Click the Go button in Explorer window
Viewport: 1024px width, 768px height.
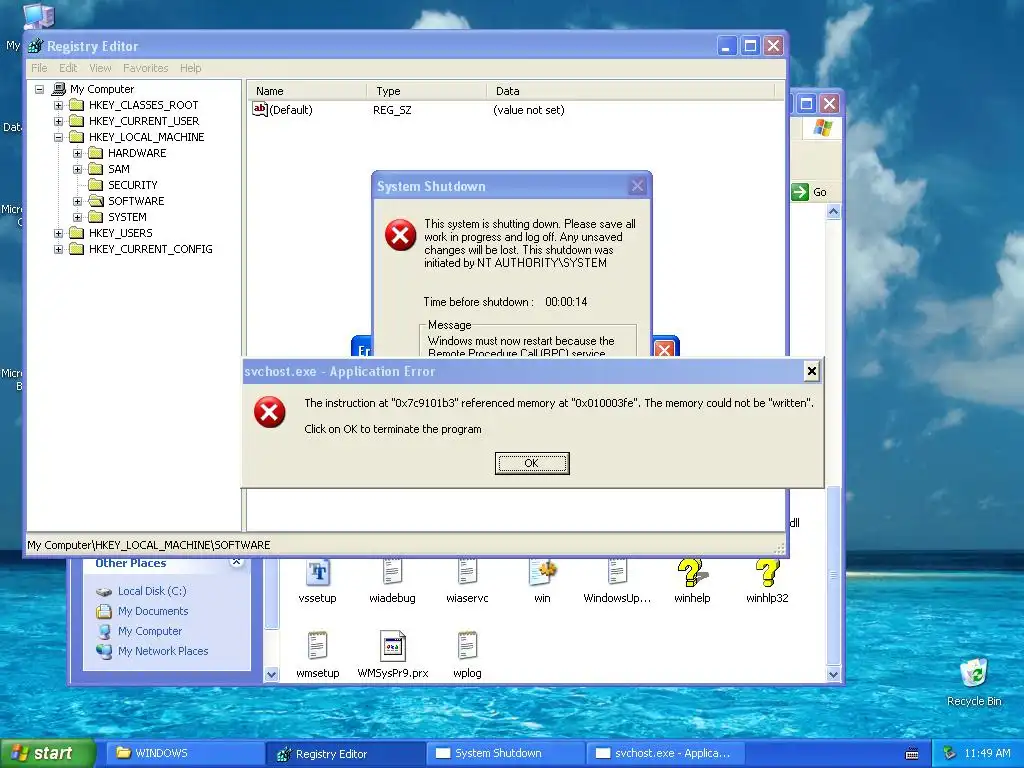coord(809,192)
